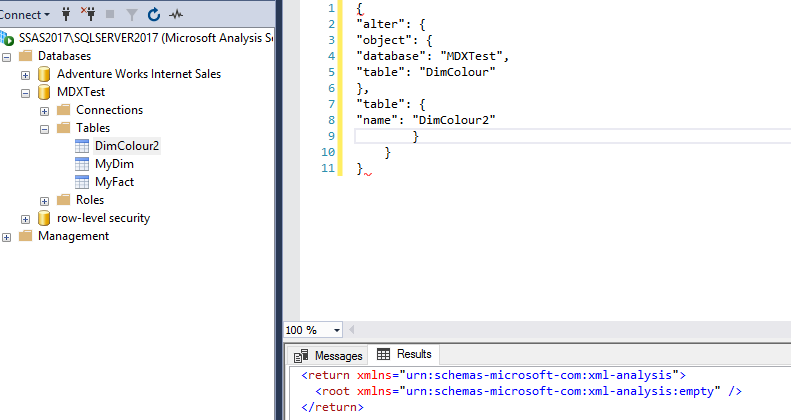
Task: Select the MyFact table
Action: [115, 182]
